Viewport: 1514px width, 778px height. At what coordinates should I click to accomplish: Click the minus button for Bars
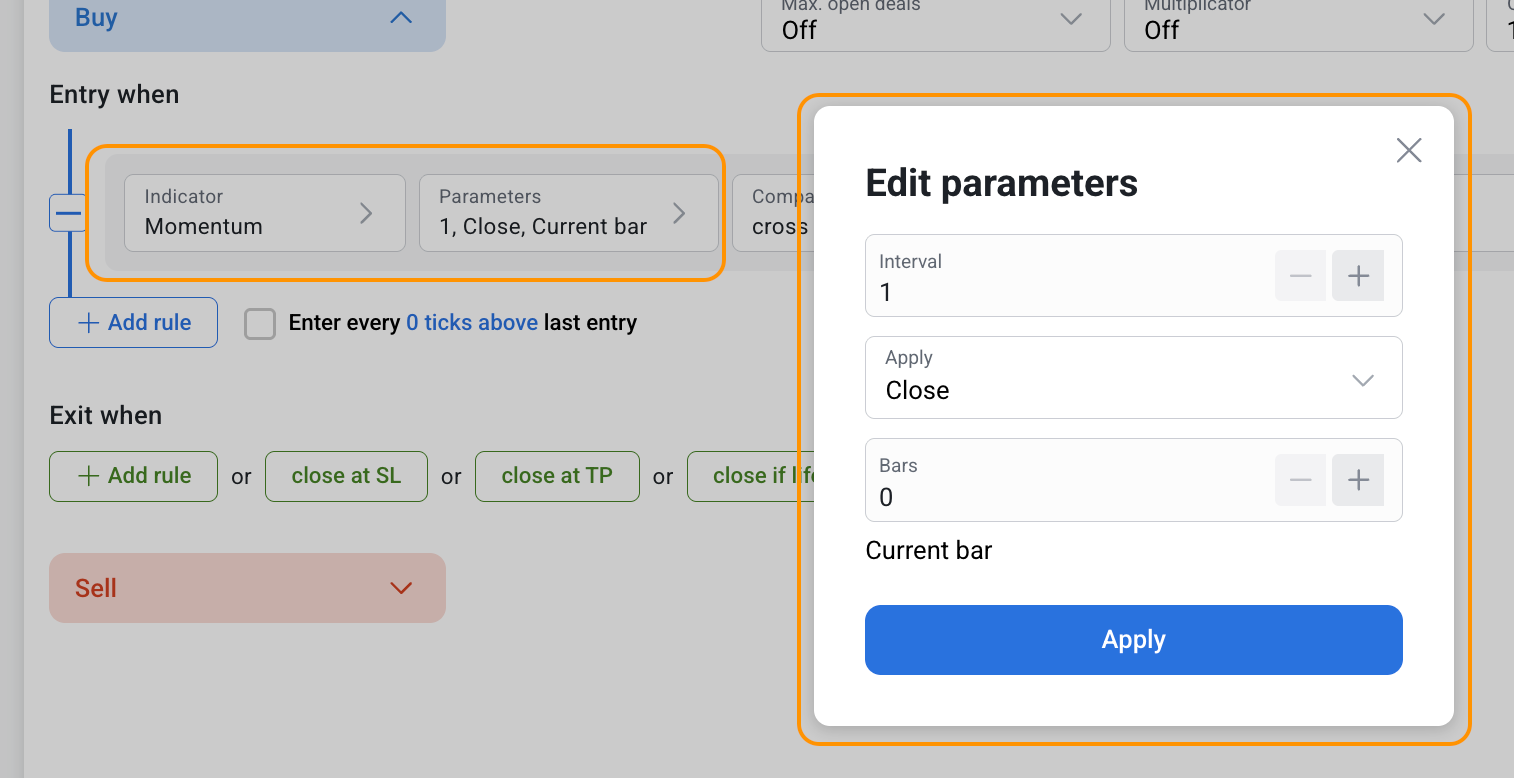(1300, 480)
